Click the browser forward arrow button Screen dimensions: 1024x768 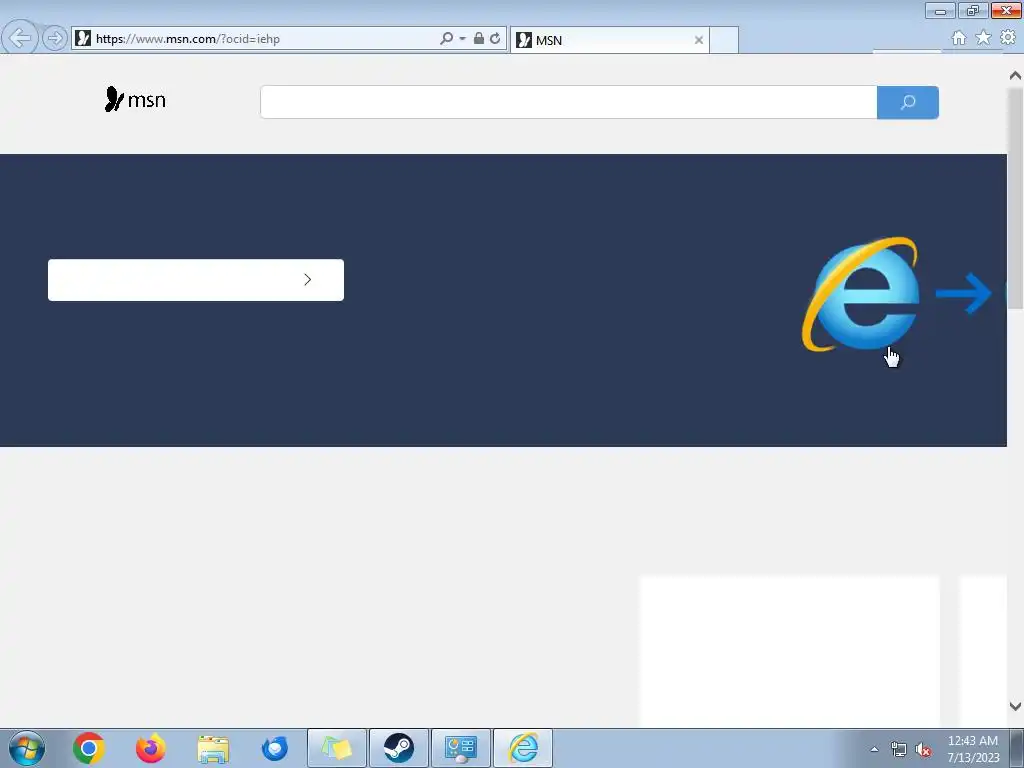tap(55, 39)
